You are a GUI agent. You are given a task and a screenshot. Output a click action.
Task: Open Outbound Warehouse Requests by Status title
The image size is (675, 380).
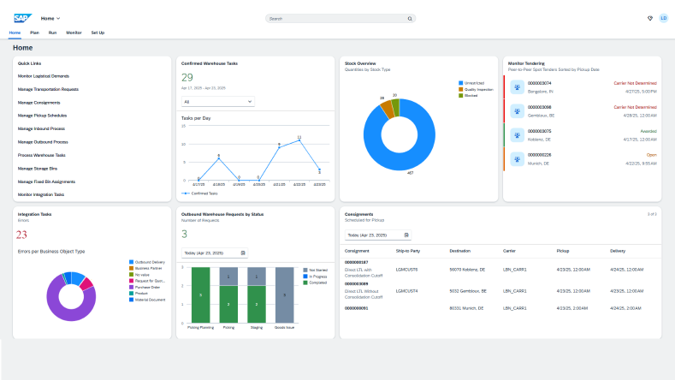pyautogui.click(x=222, y=214)
